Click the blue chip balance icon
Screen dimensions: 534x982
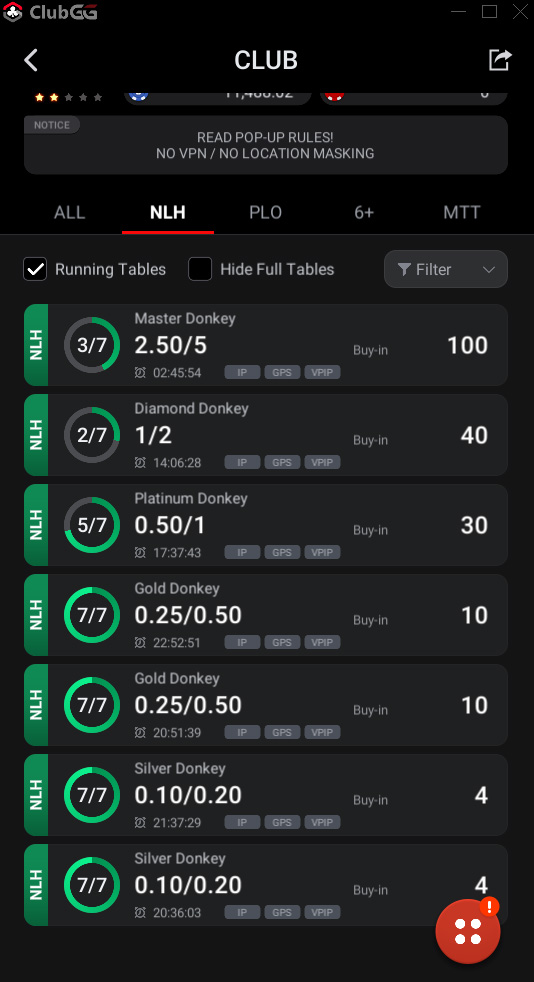coord(138,96)
